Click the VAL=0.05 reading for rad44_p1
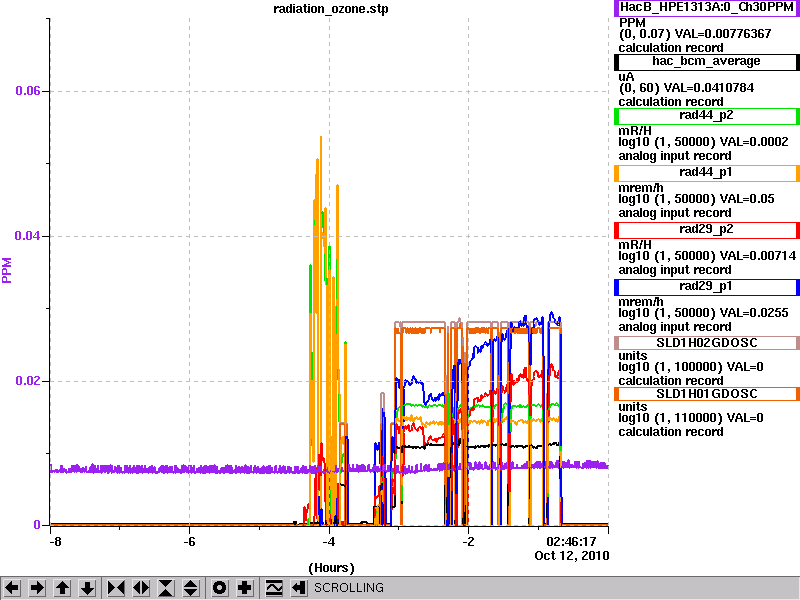 click(x=747, y=199)
